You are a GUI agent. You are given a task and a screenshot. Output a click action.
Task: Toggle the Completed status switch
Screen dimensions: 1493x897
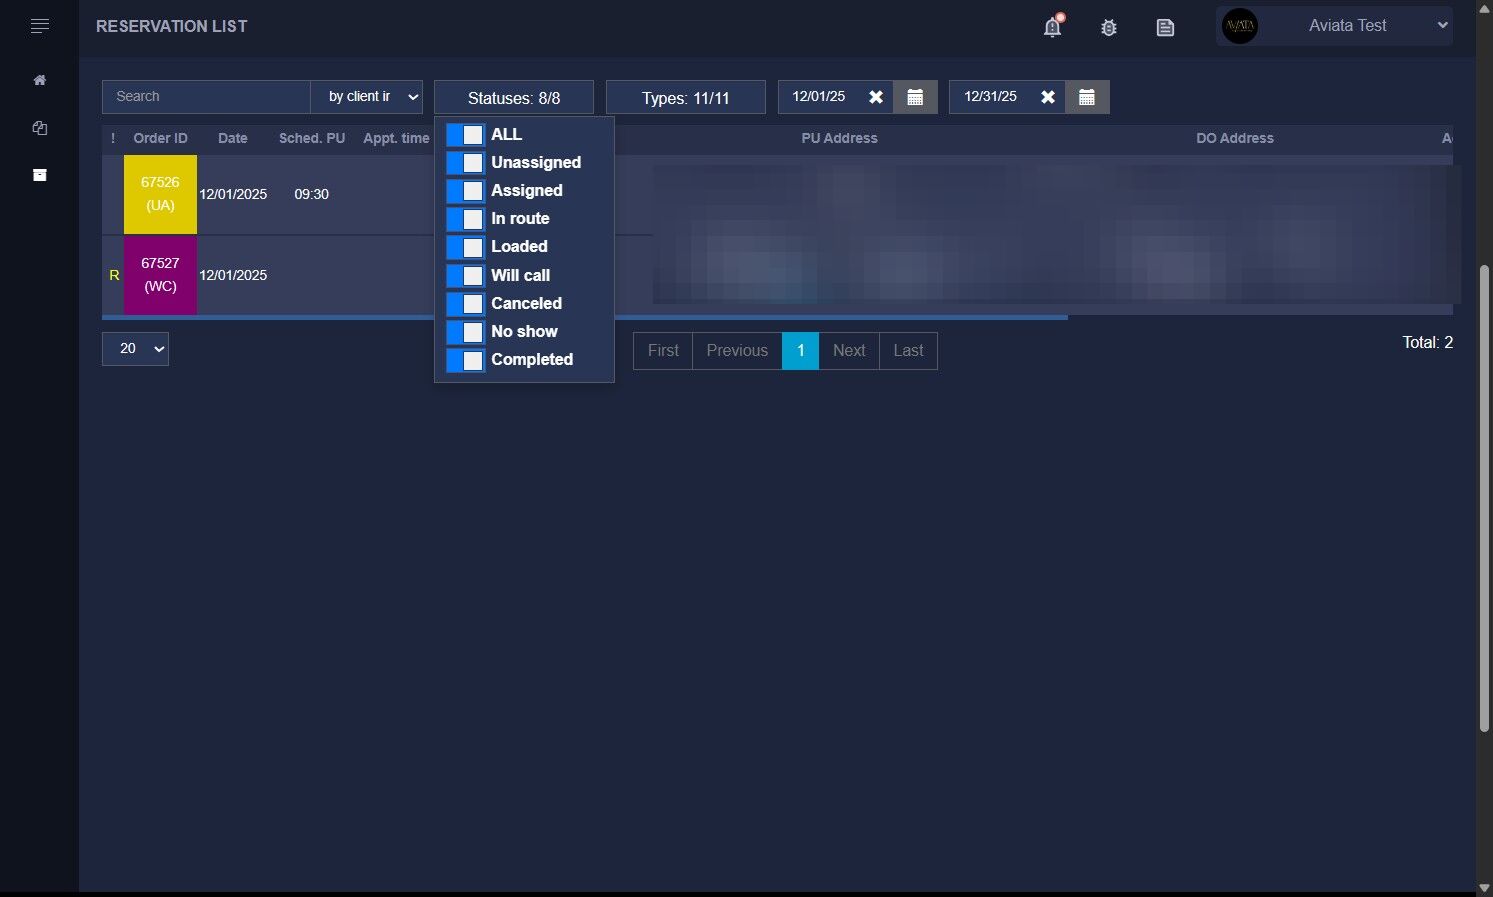466,360
